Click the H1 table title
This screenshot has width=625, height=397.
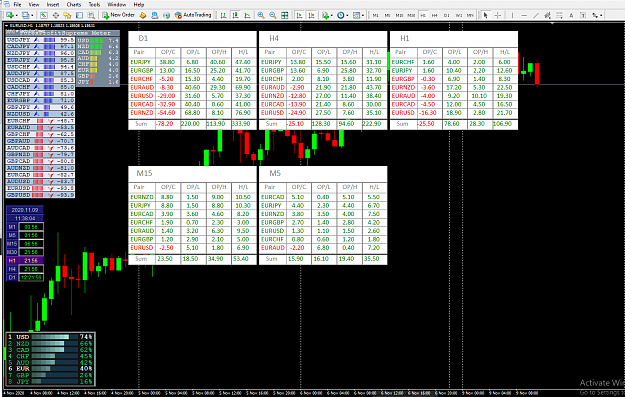pyautogui.click(x=405, y=38)
